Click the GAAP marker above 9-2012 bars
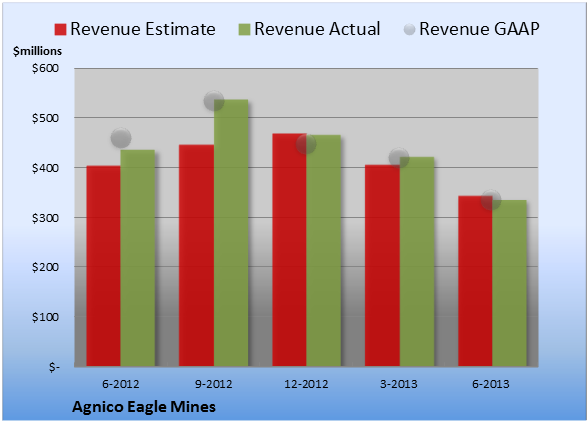This screenshot has height=422, width=588. point(214,101)
